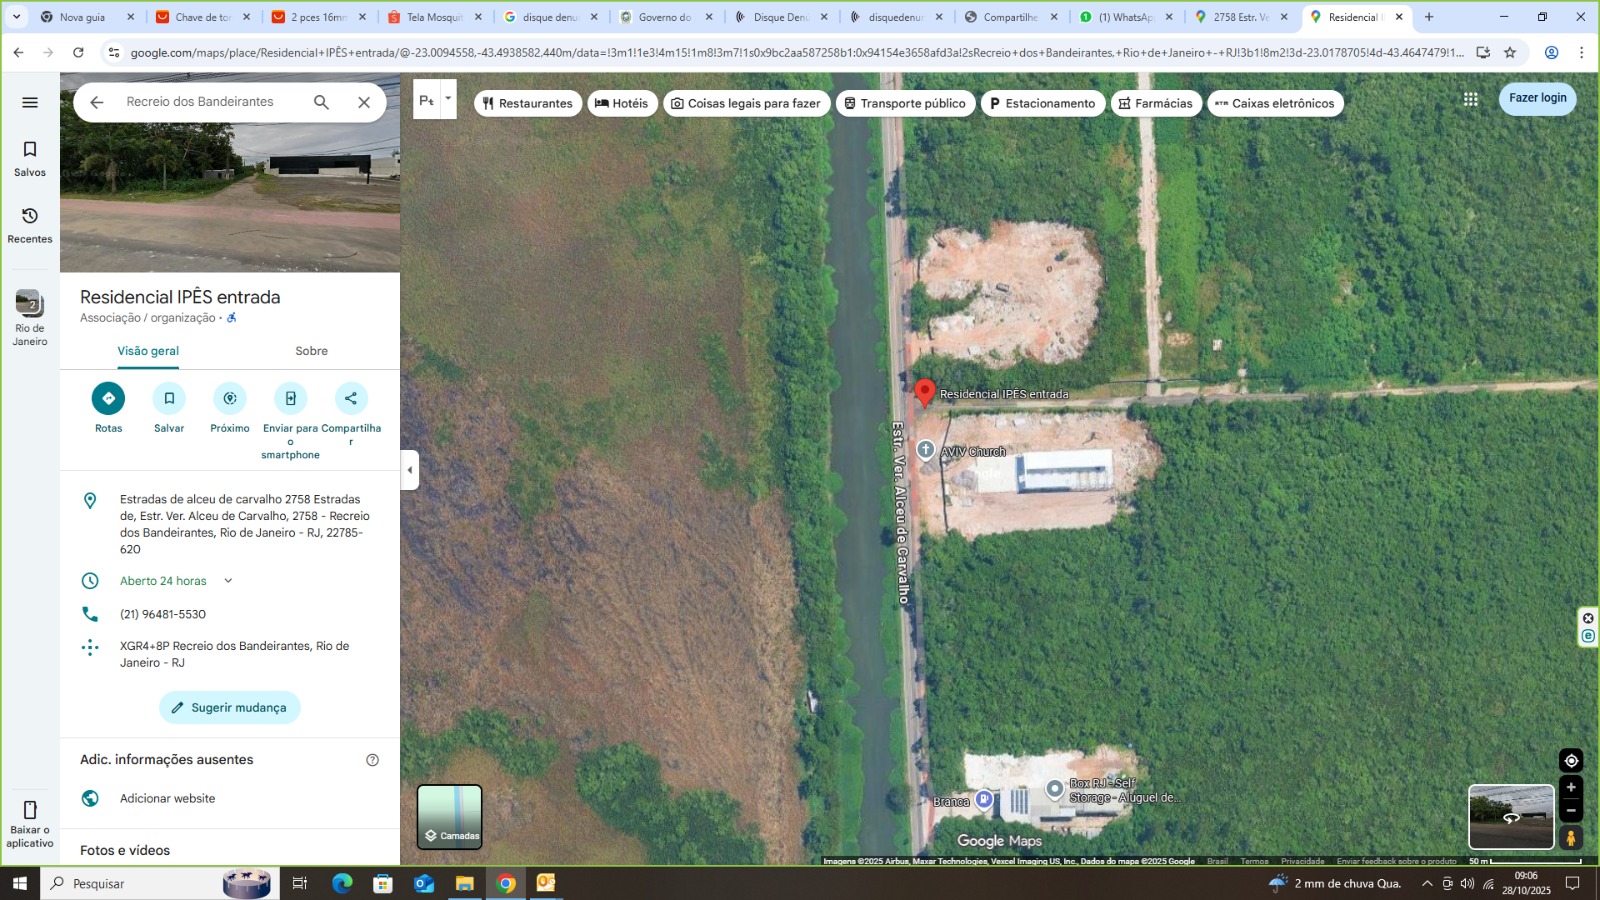Click the Recreio dos Bandeirantes search field
The image size is (1600, 900).
click(210, 102)
